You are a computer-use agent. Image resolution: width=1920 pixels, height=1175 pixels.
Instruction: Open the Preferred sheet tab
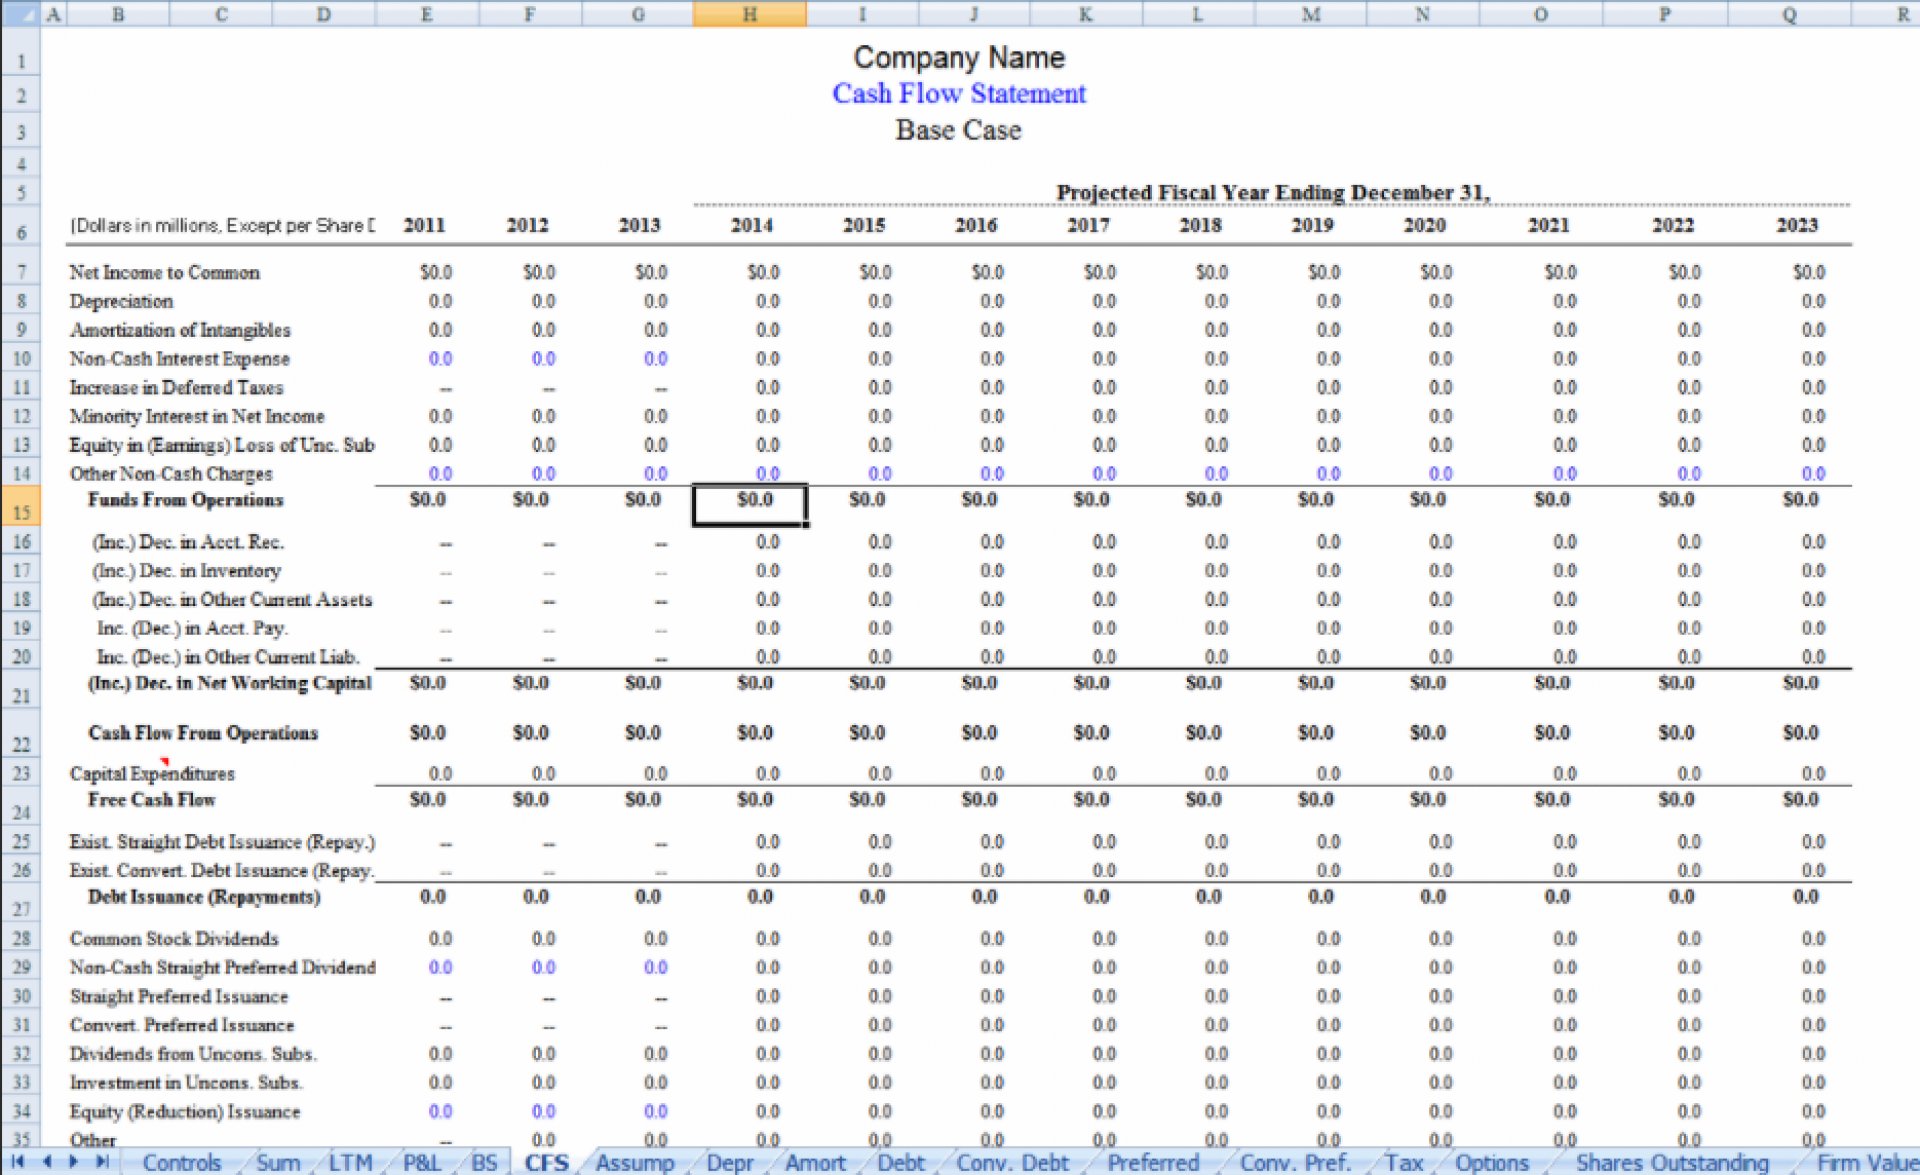(1152, 1163)
